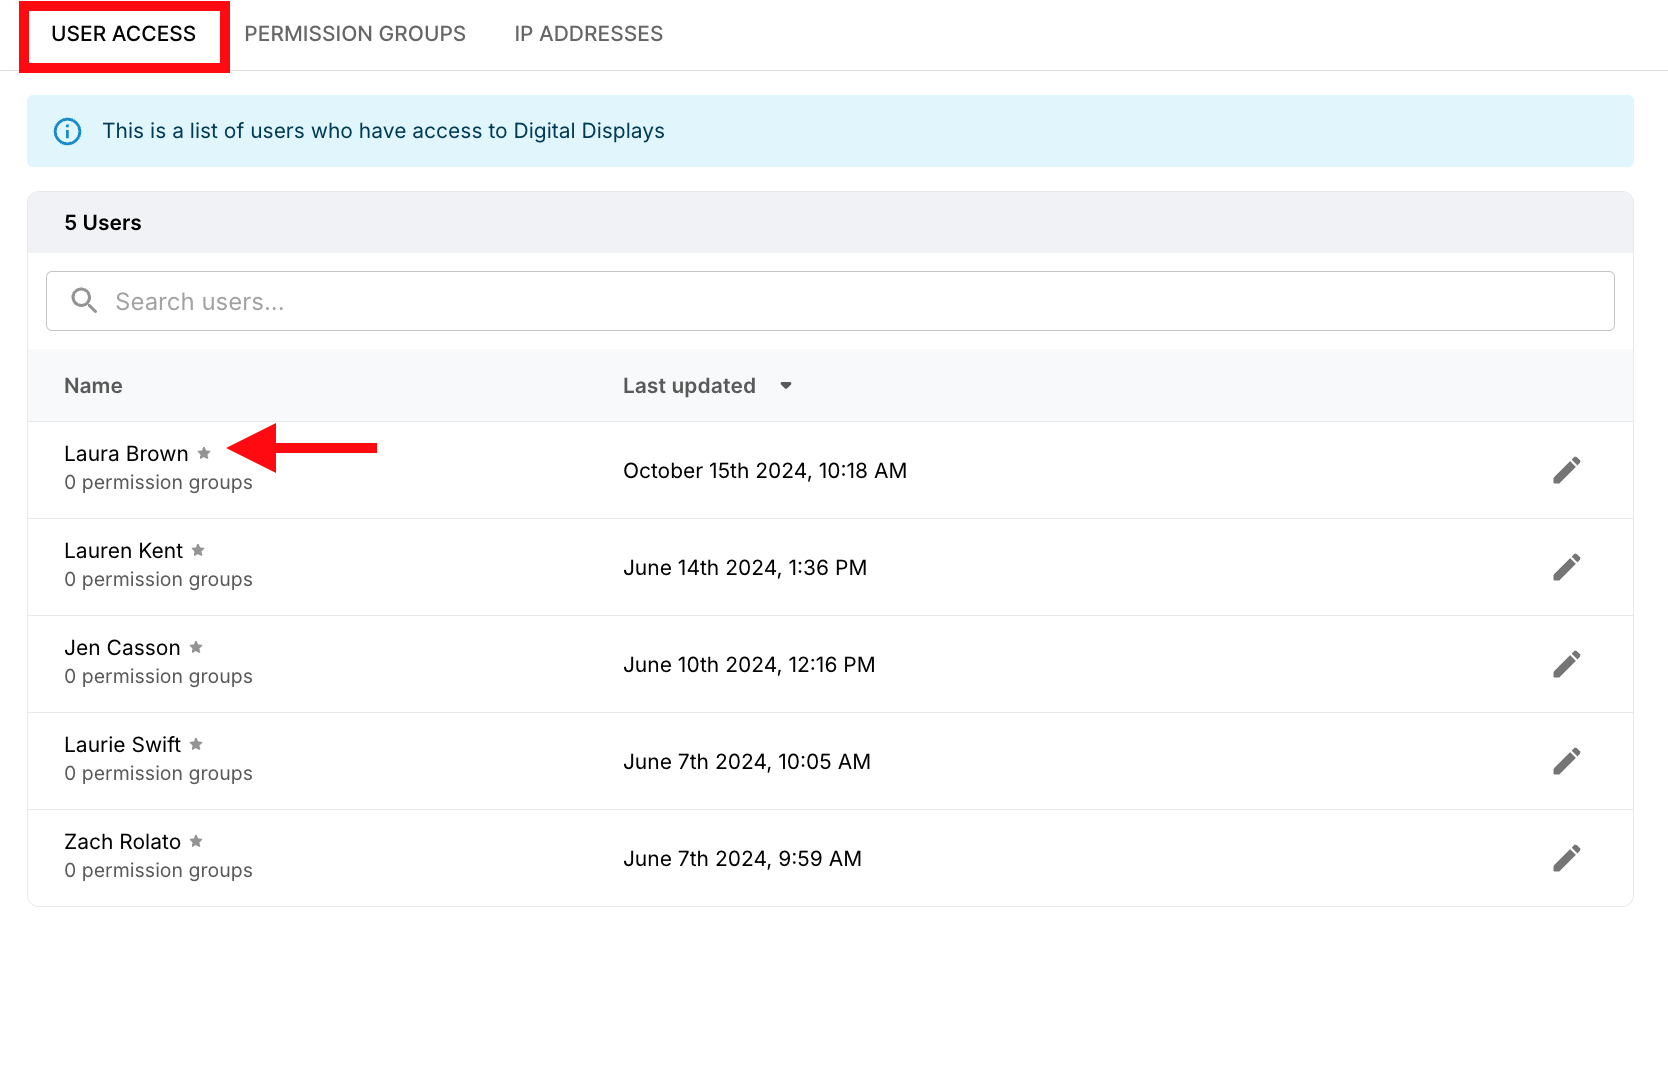Focus the Search users field
This screenshot has height=1074, width=1668.
(830, 301)
